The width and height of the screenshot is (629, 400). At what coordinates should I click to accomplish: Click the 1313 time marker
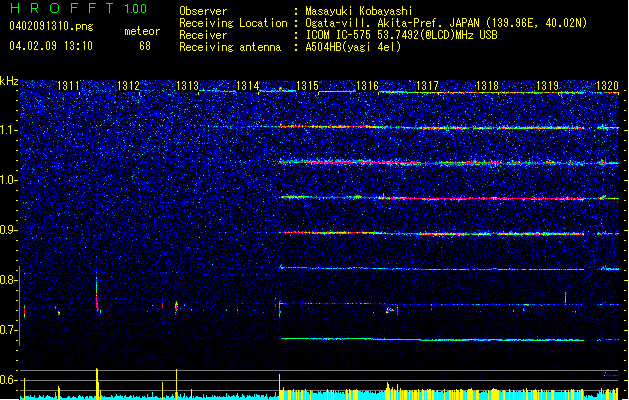click(x=188, y=86)
